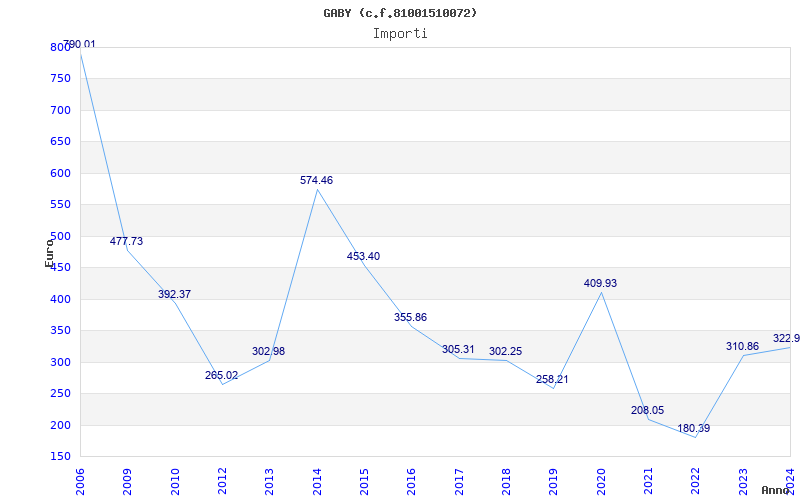Pick data label 265.02

pos(221,376)
